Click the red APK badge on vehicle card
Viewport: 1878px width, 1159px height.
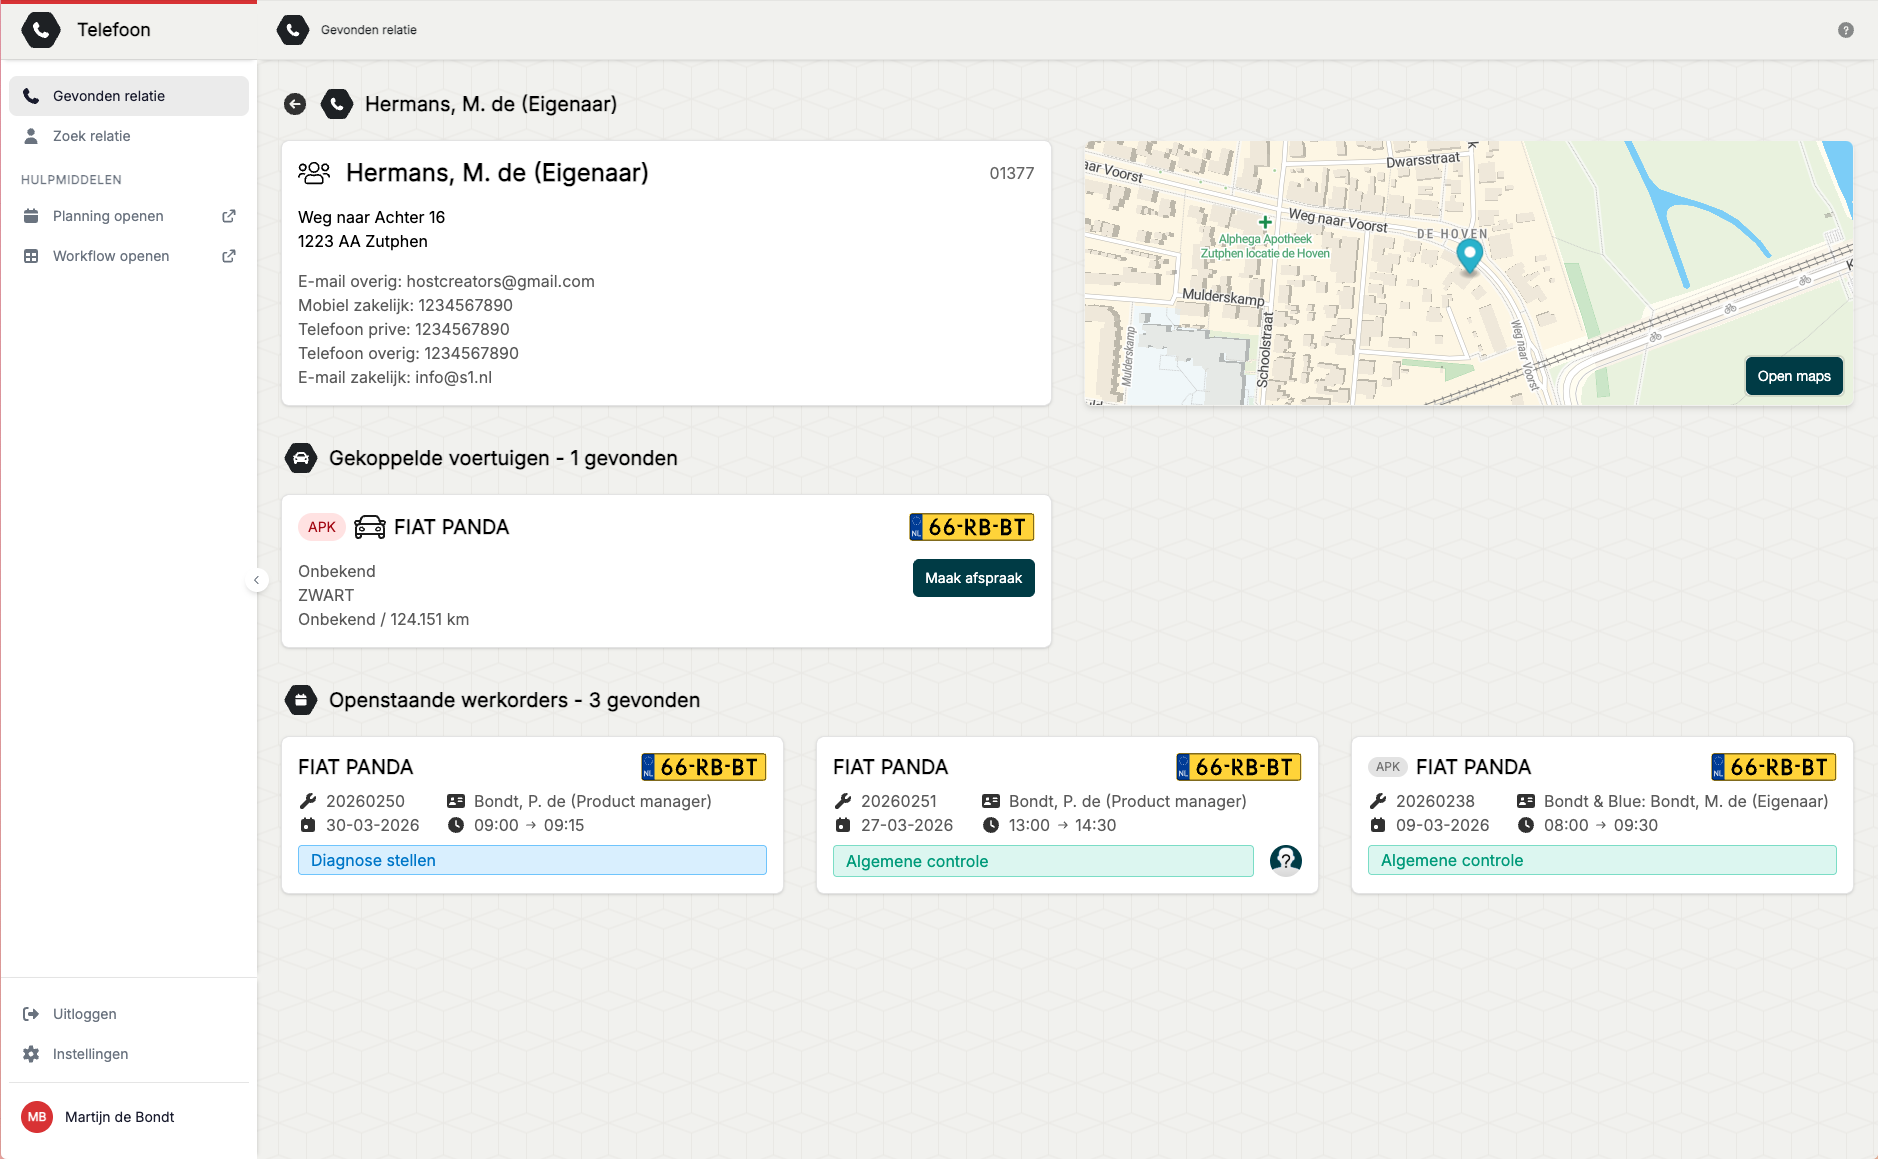pyautogui.click(x=322, y=527)
